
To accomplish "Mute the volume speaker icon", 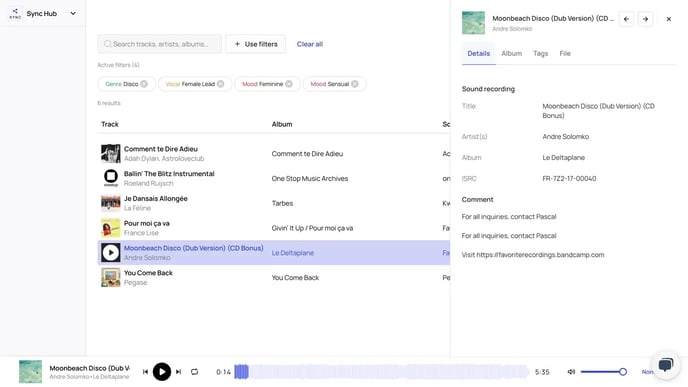I will [571, 372].
